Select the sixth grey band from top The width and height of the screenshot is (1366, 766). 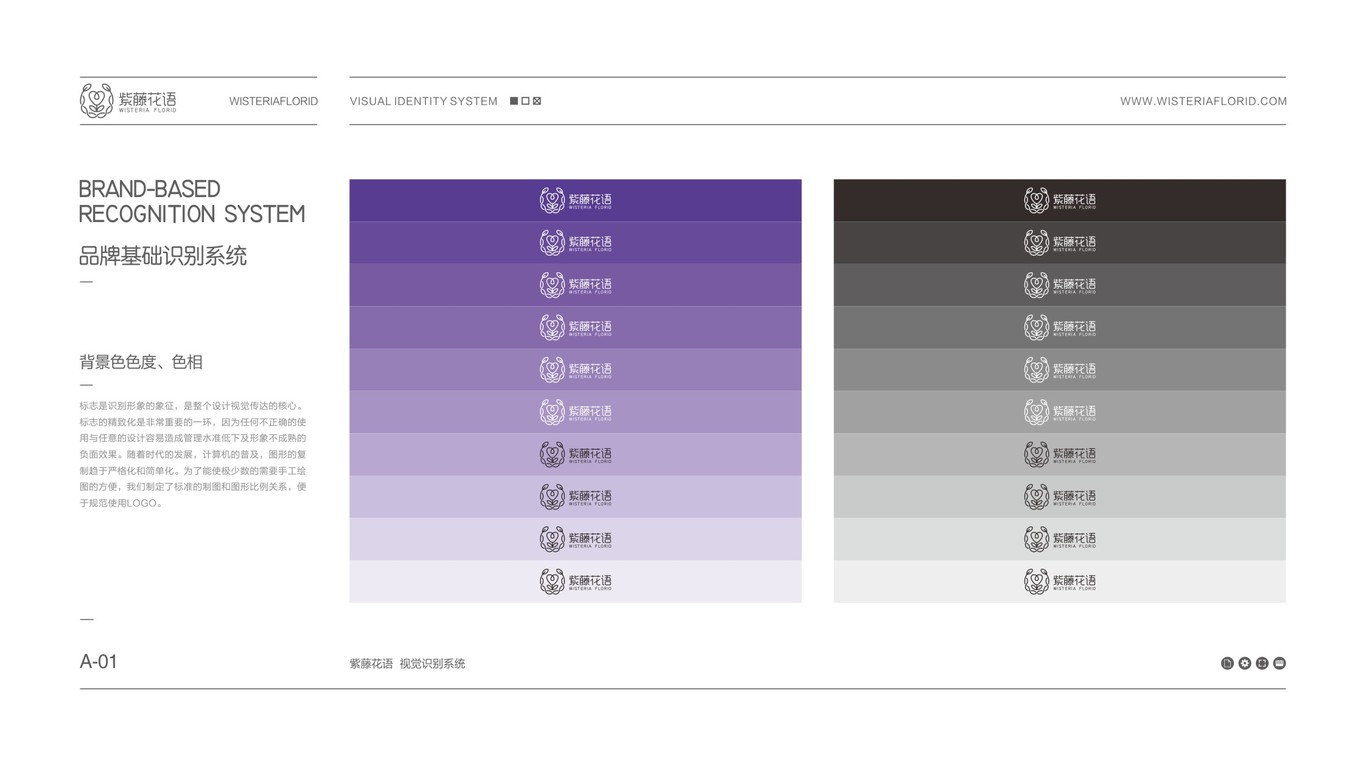[1060, 412]
